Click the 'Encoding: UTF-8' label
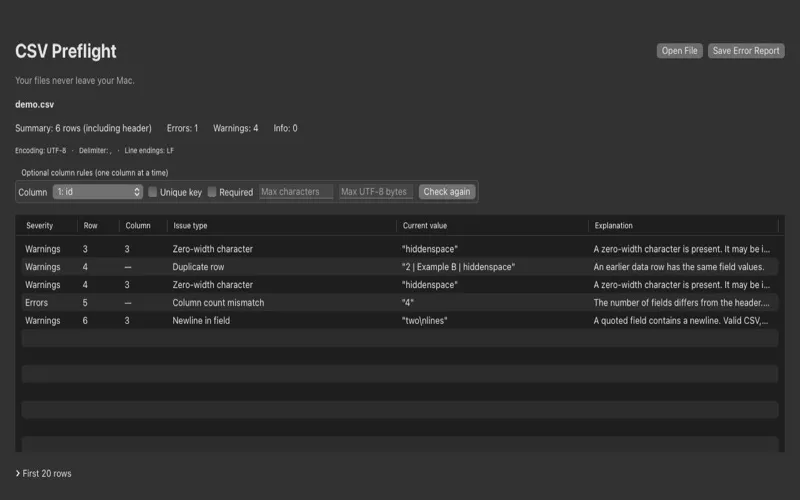Image resolution: width=800 pixels, height=500 pixels. point(40,151)
